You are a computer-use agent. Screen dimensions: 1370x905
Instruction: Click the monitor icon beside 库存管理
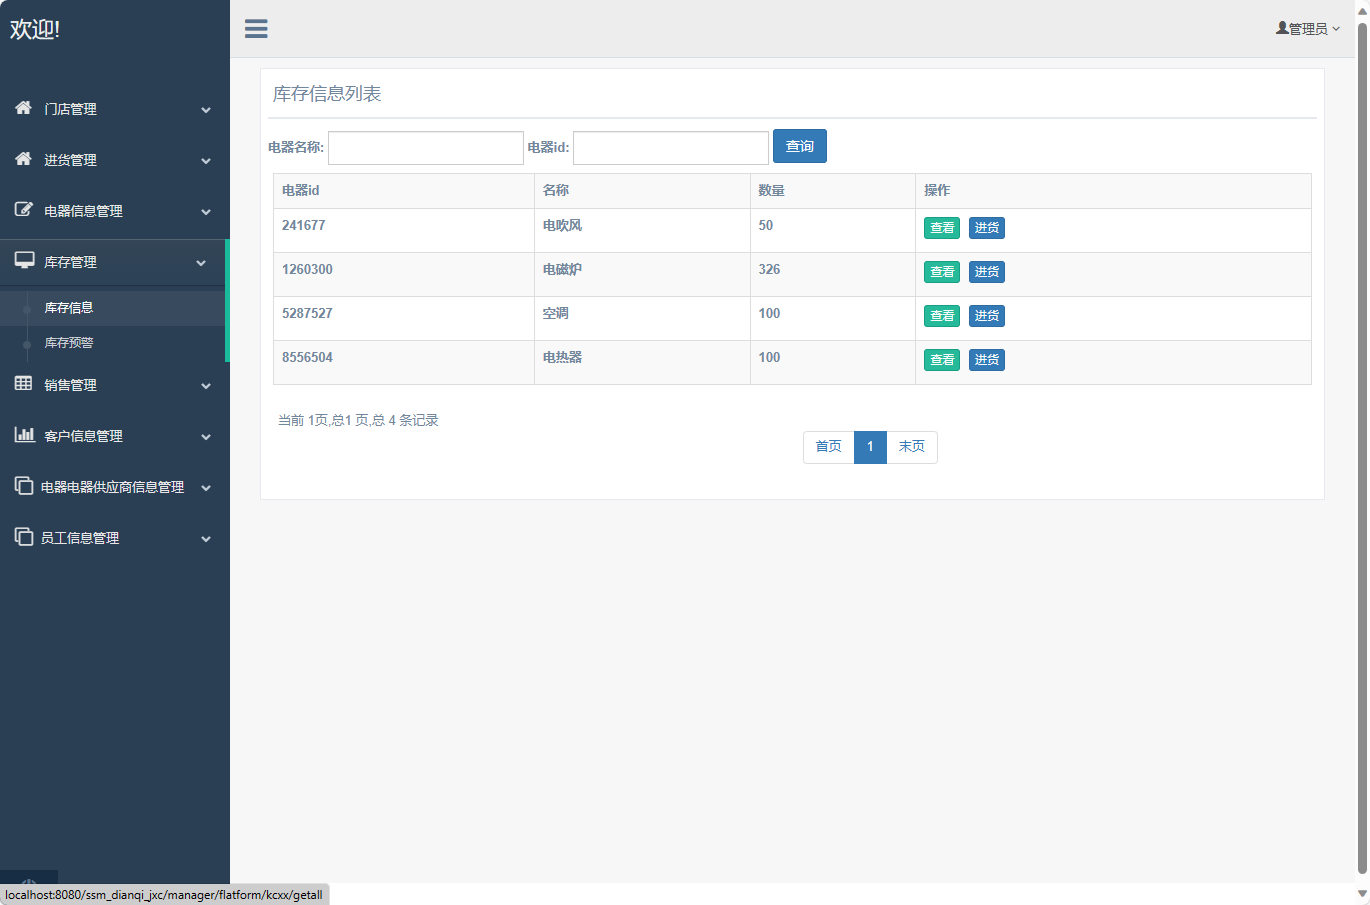pos(24,261)
